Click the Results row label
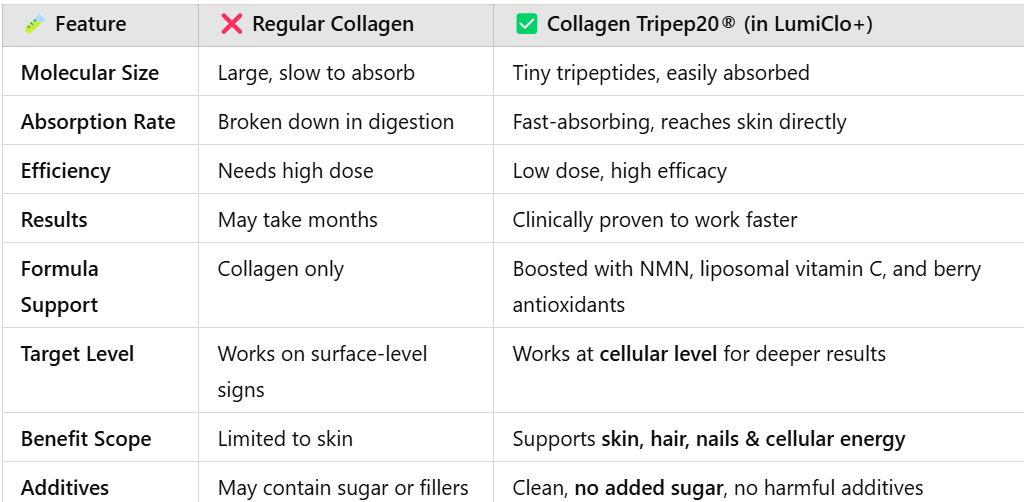The height and width of the screenshot is (502, 1024). (x=54, y=220)
